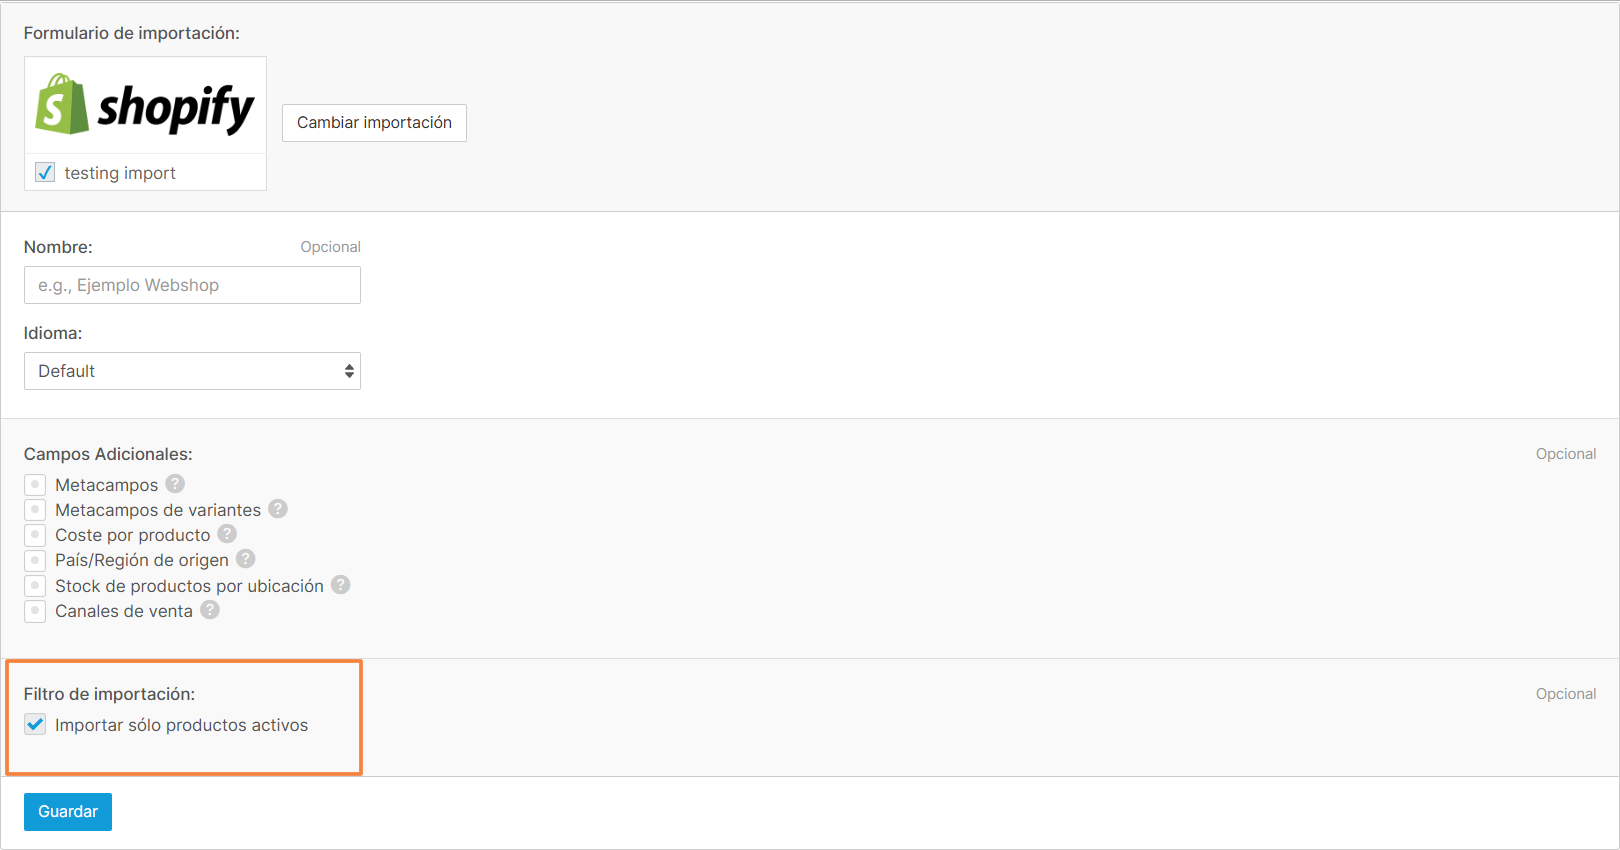Check the Canales de venta box
Viewport: 1620px width, 850px height.
[35, 611]
